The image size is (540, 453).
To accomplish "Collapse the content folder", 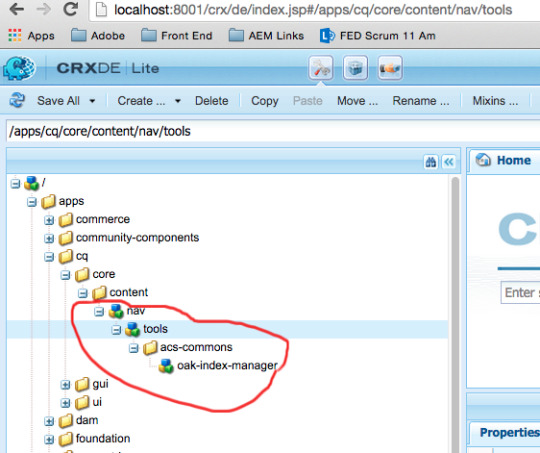I will coord(83,293).
